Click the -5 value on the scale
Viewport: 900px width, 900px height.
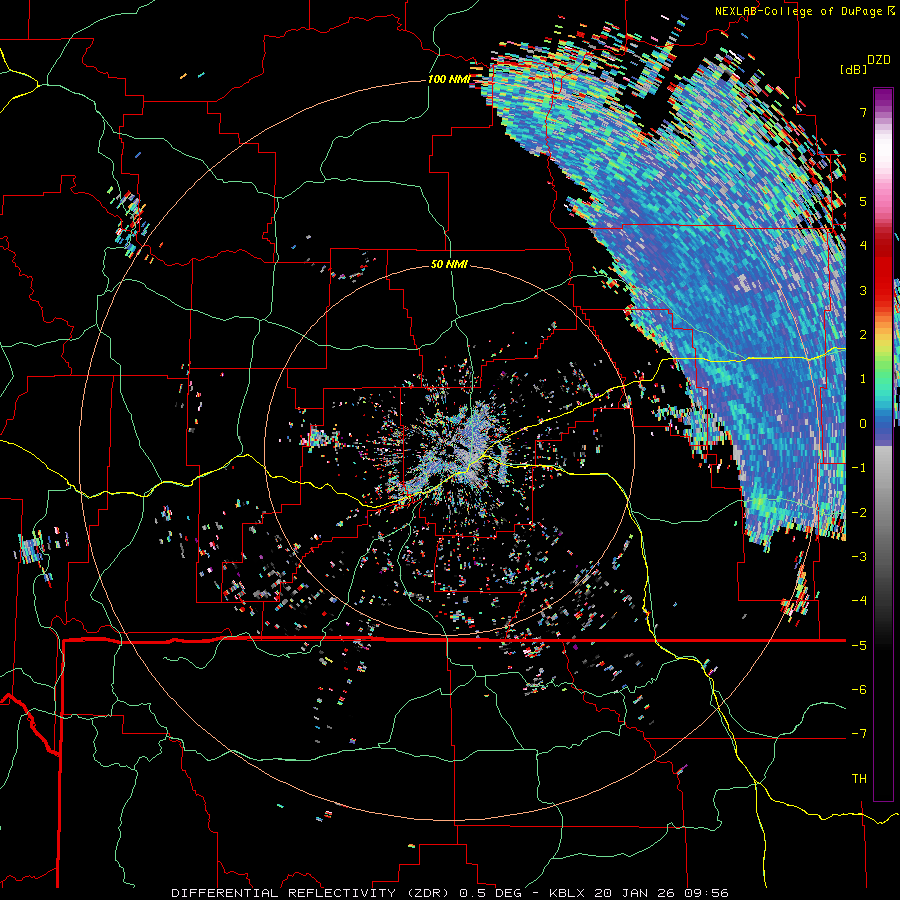859,646
